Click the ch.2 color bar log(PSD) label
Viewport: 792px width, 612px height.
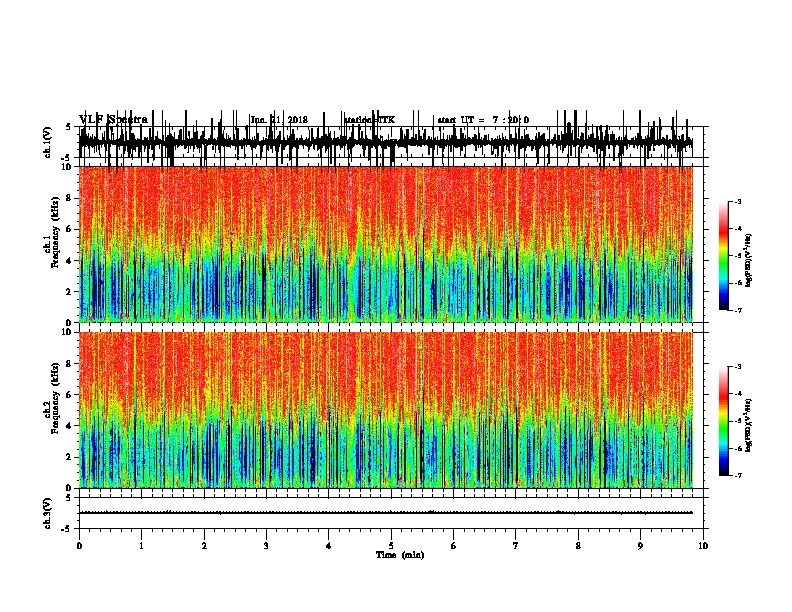[x=748, y=425]
